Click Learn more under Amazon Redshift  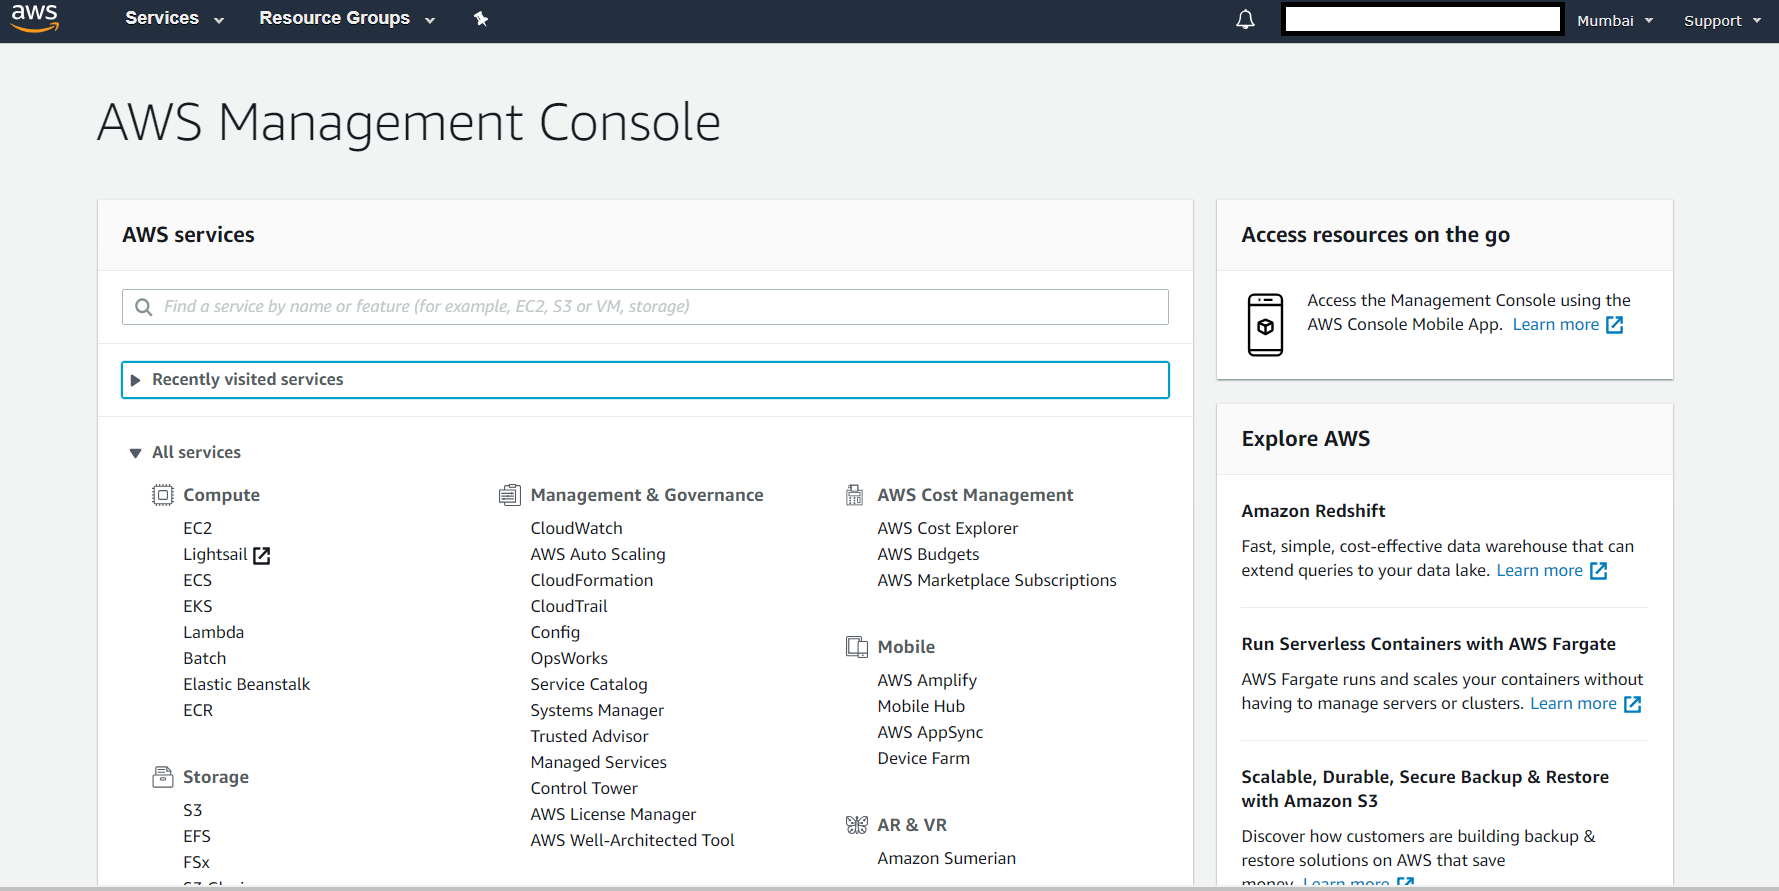click(x=1551, y=571)
